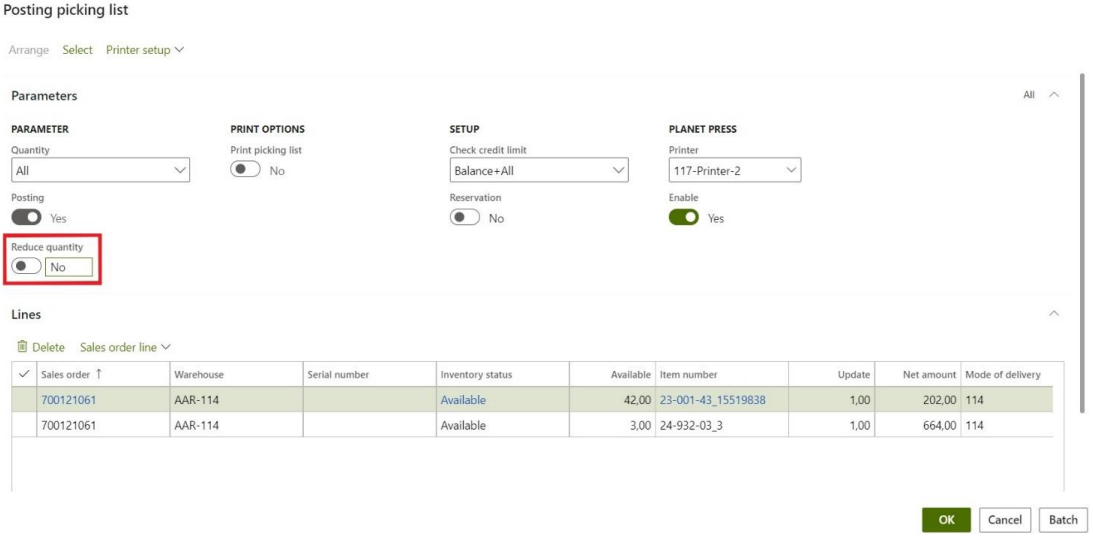Open the Printer setup menu
This screenshot has height=539, width=1093.
click(x=145, y=50)
